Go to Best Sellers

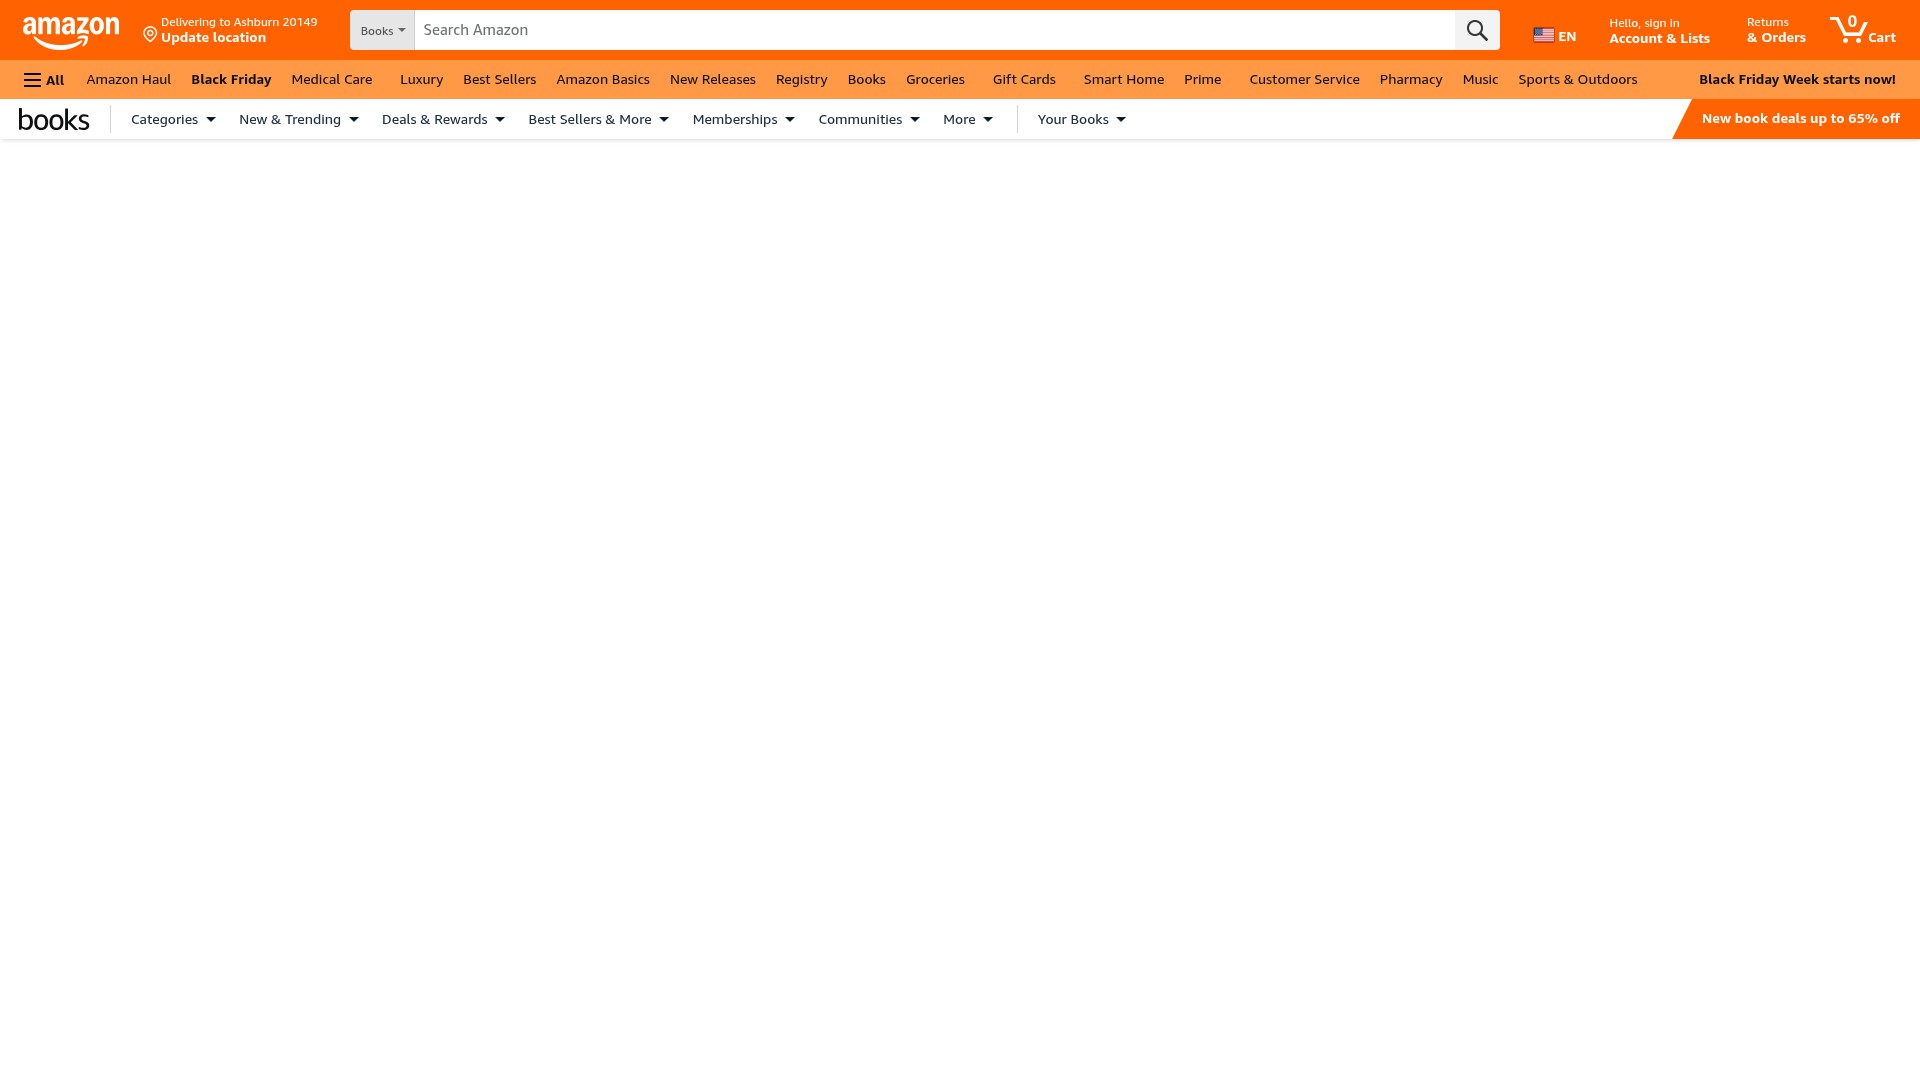[x=499, y=79]
